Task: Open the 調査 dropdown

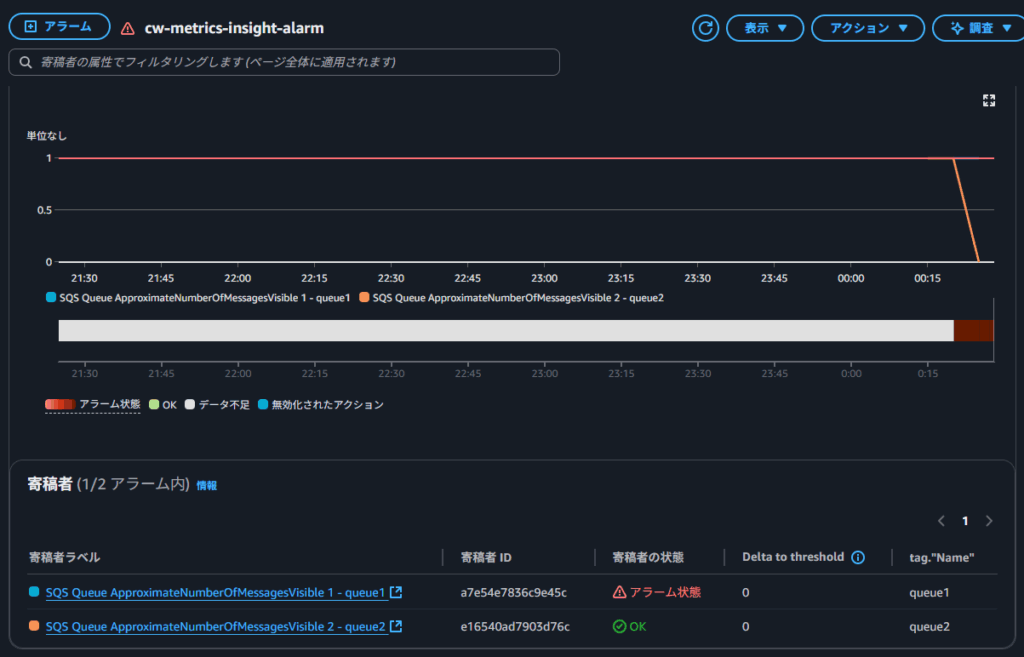Action: coord(976,28)
